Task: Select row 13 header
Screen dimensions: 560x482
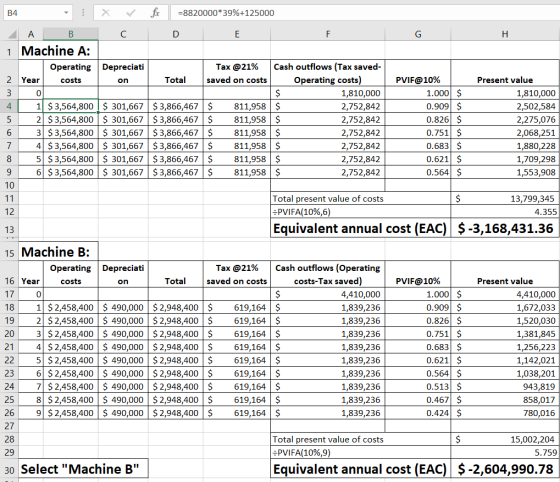Action: [x=9, y=229]
